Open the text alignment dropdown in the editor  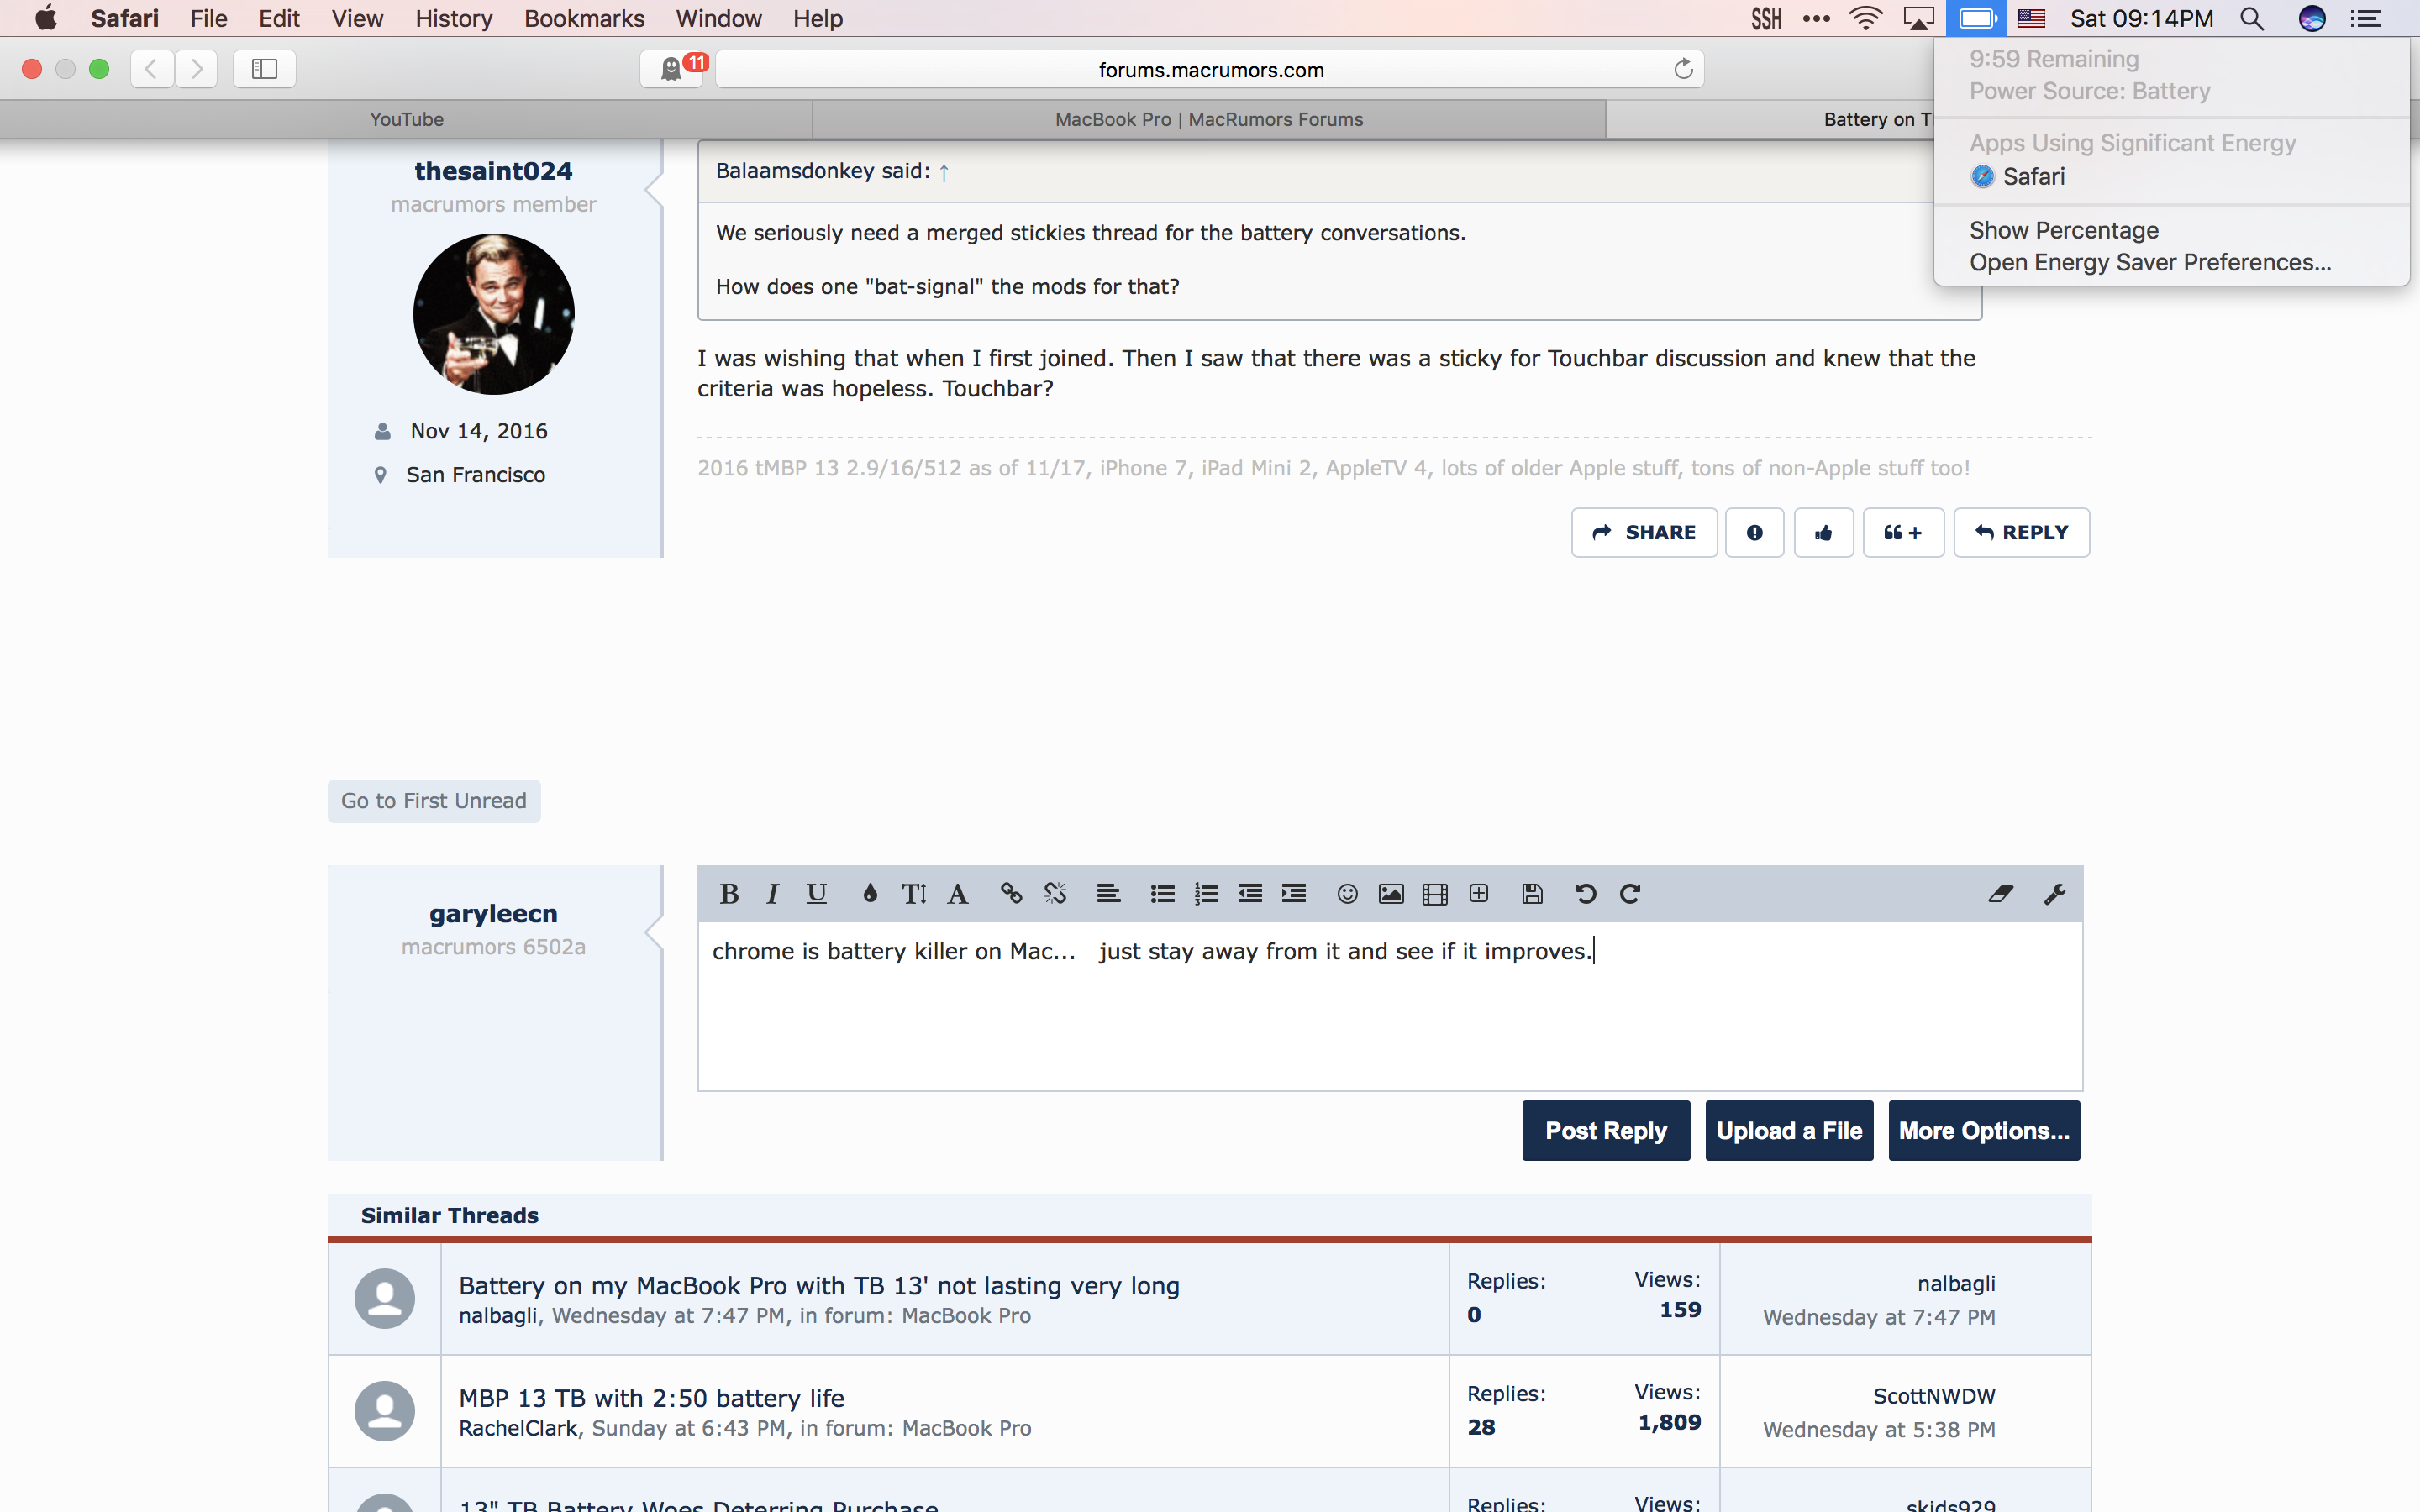click(1108, 894)
